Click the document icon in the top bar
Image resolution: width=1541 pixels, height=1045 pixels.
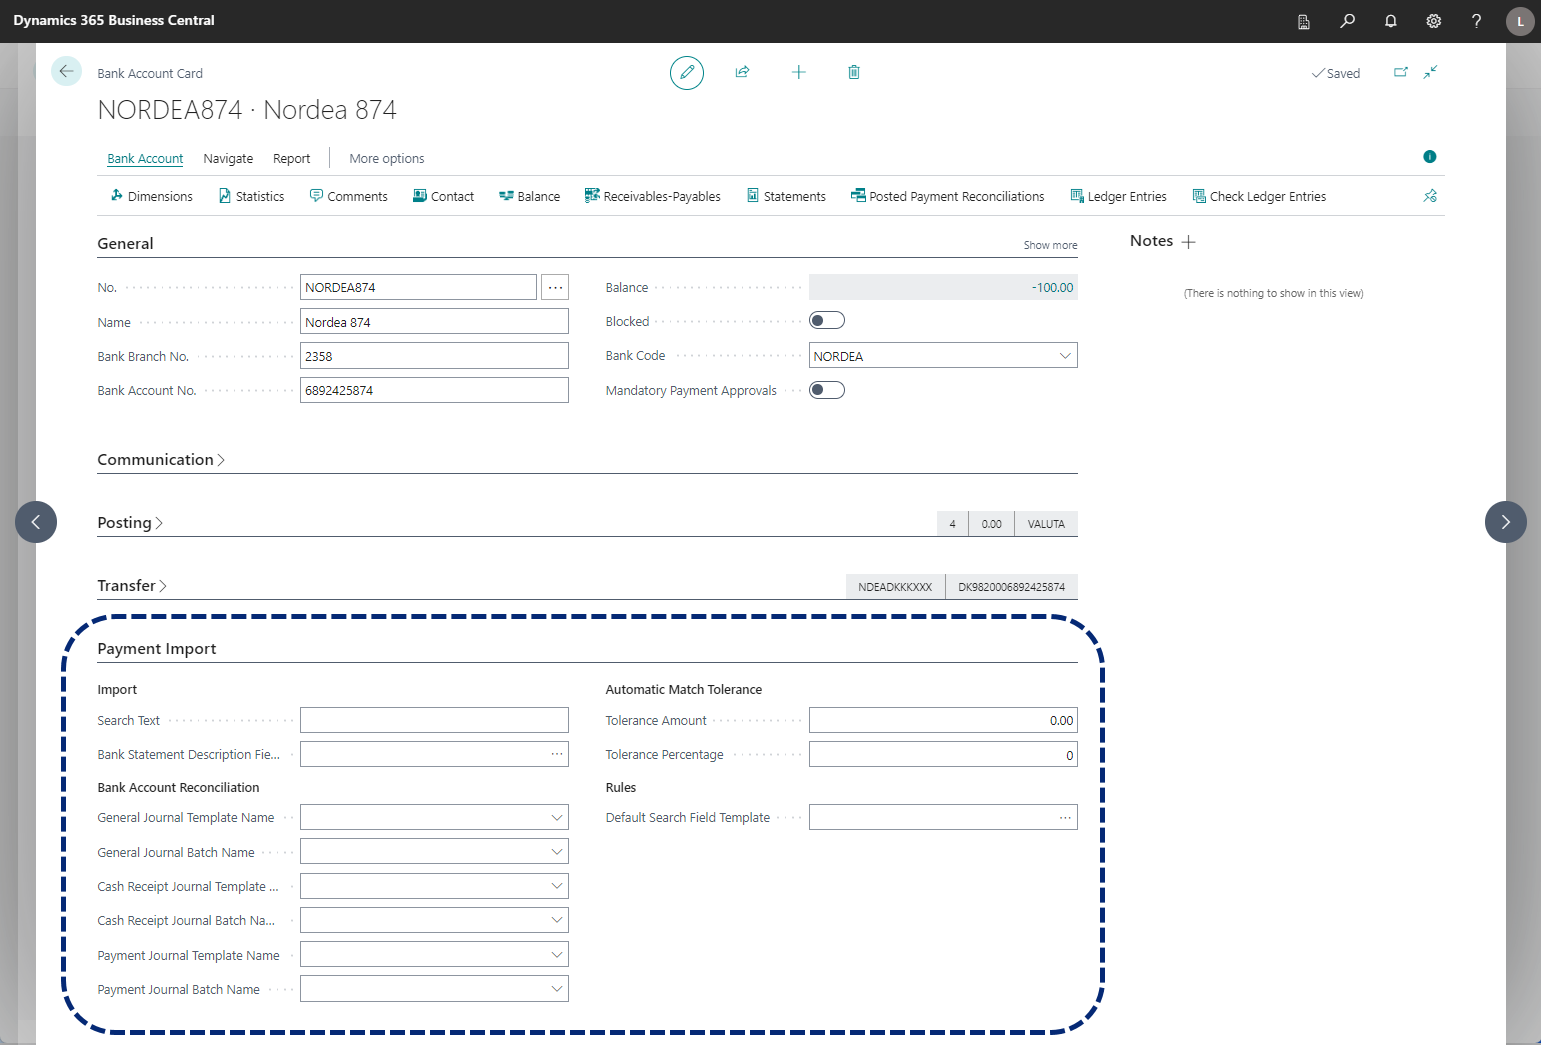(1304, 21)
